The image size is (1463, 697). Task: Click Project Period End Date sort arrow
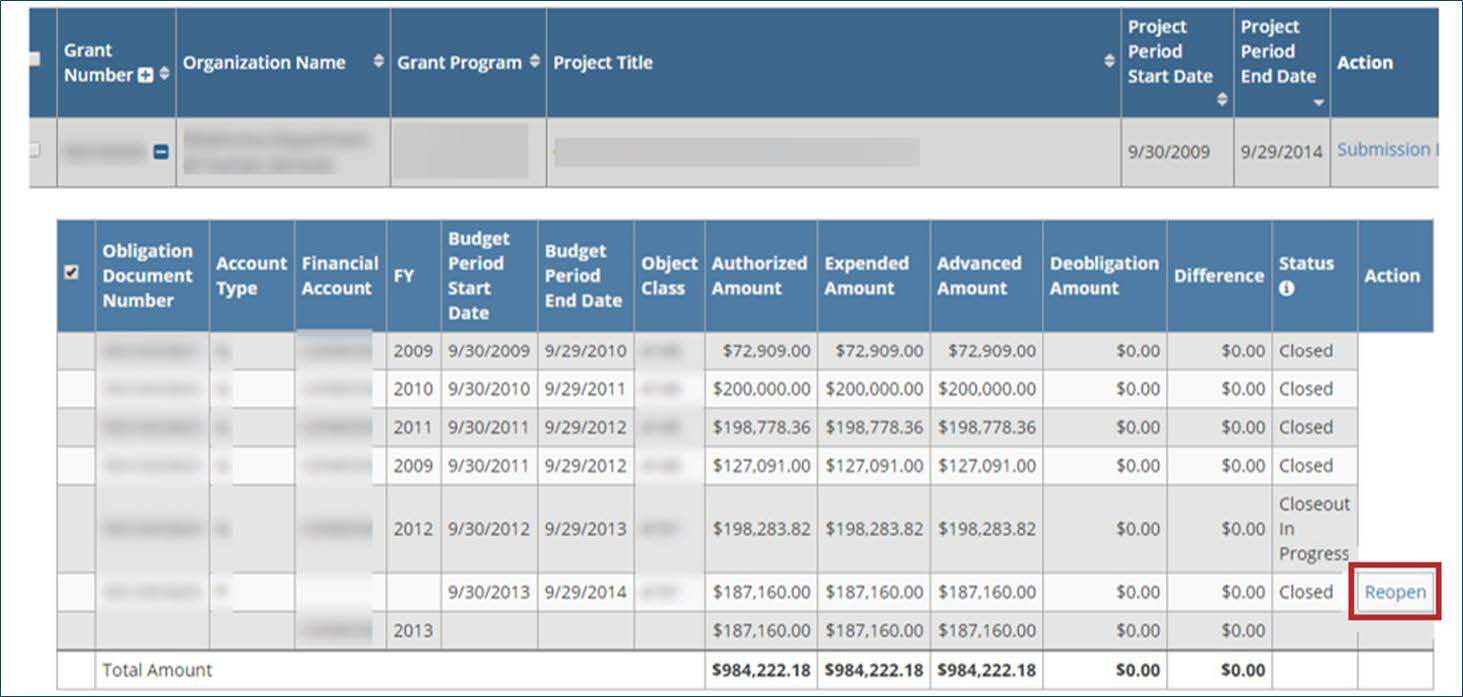click(1318, 102)
